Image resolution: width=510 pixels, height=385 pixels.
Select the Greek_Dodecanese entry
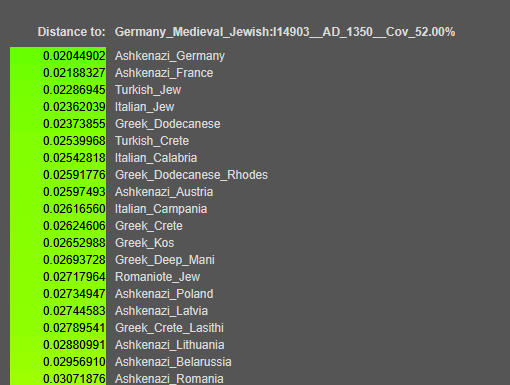168,124
